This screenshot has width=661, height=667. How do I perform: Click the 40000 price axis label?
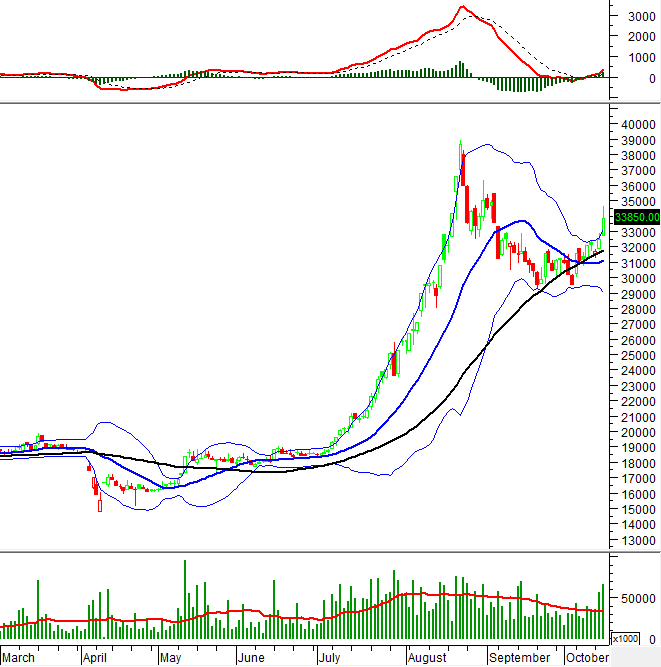(637, 124)
